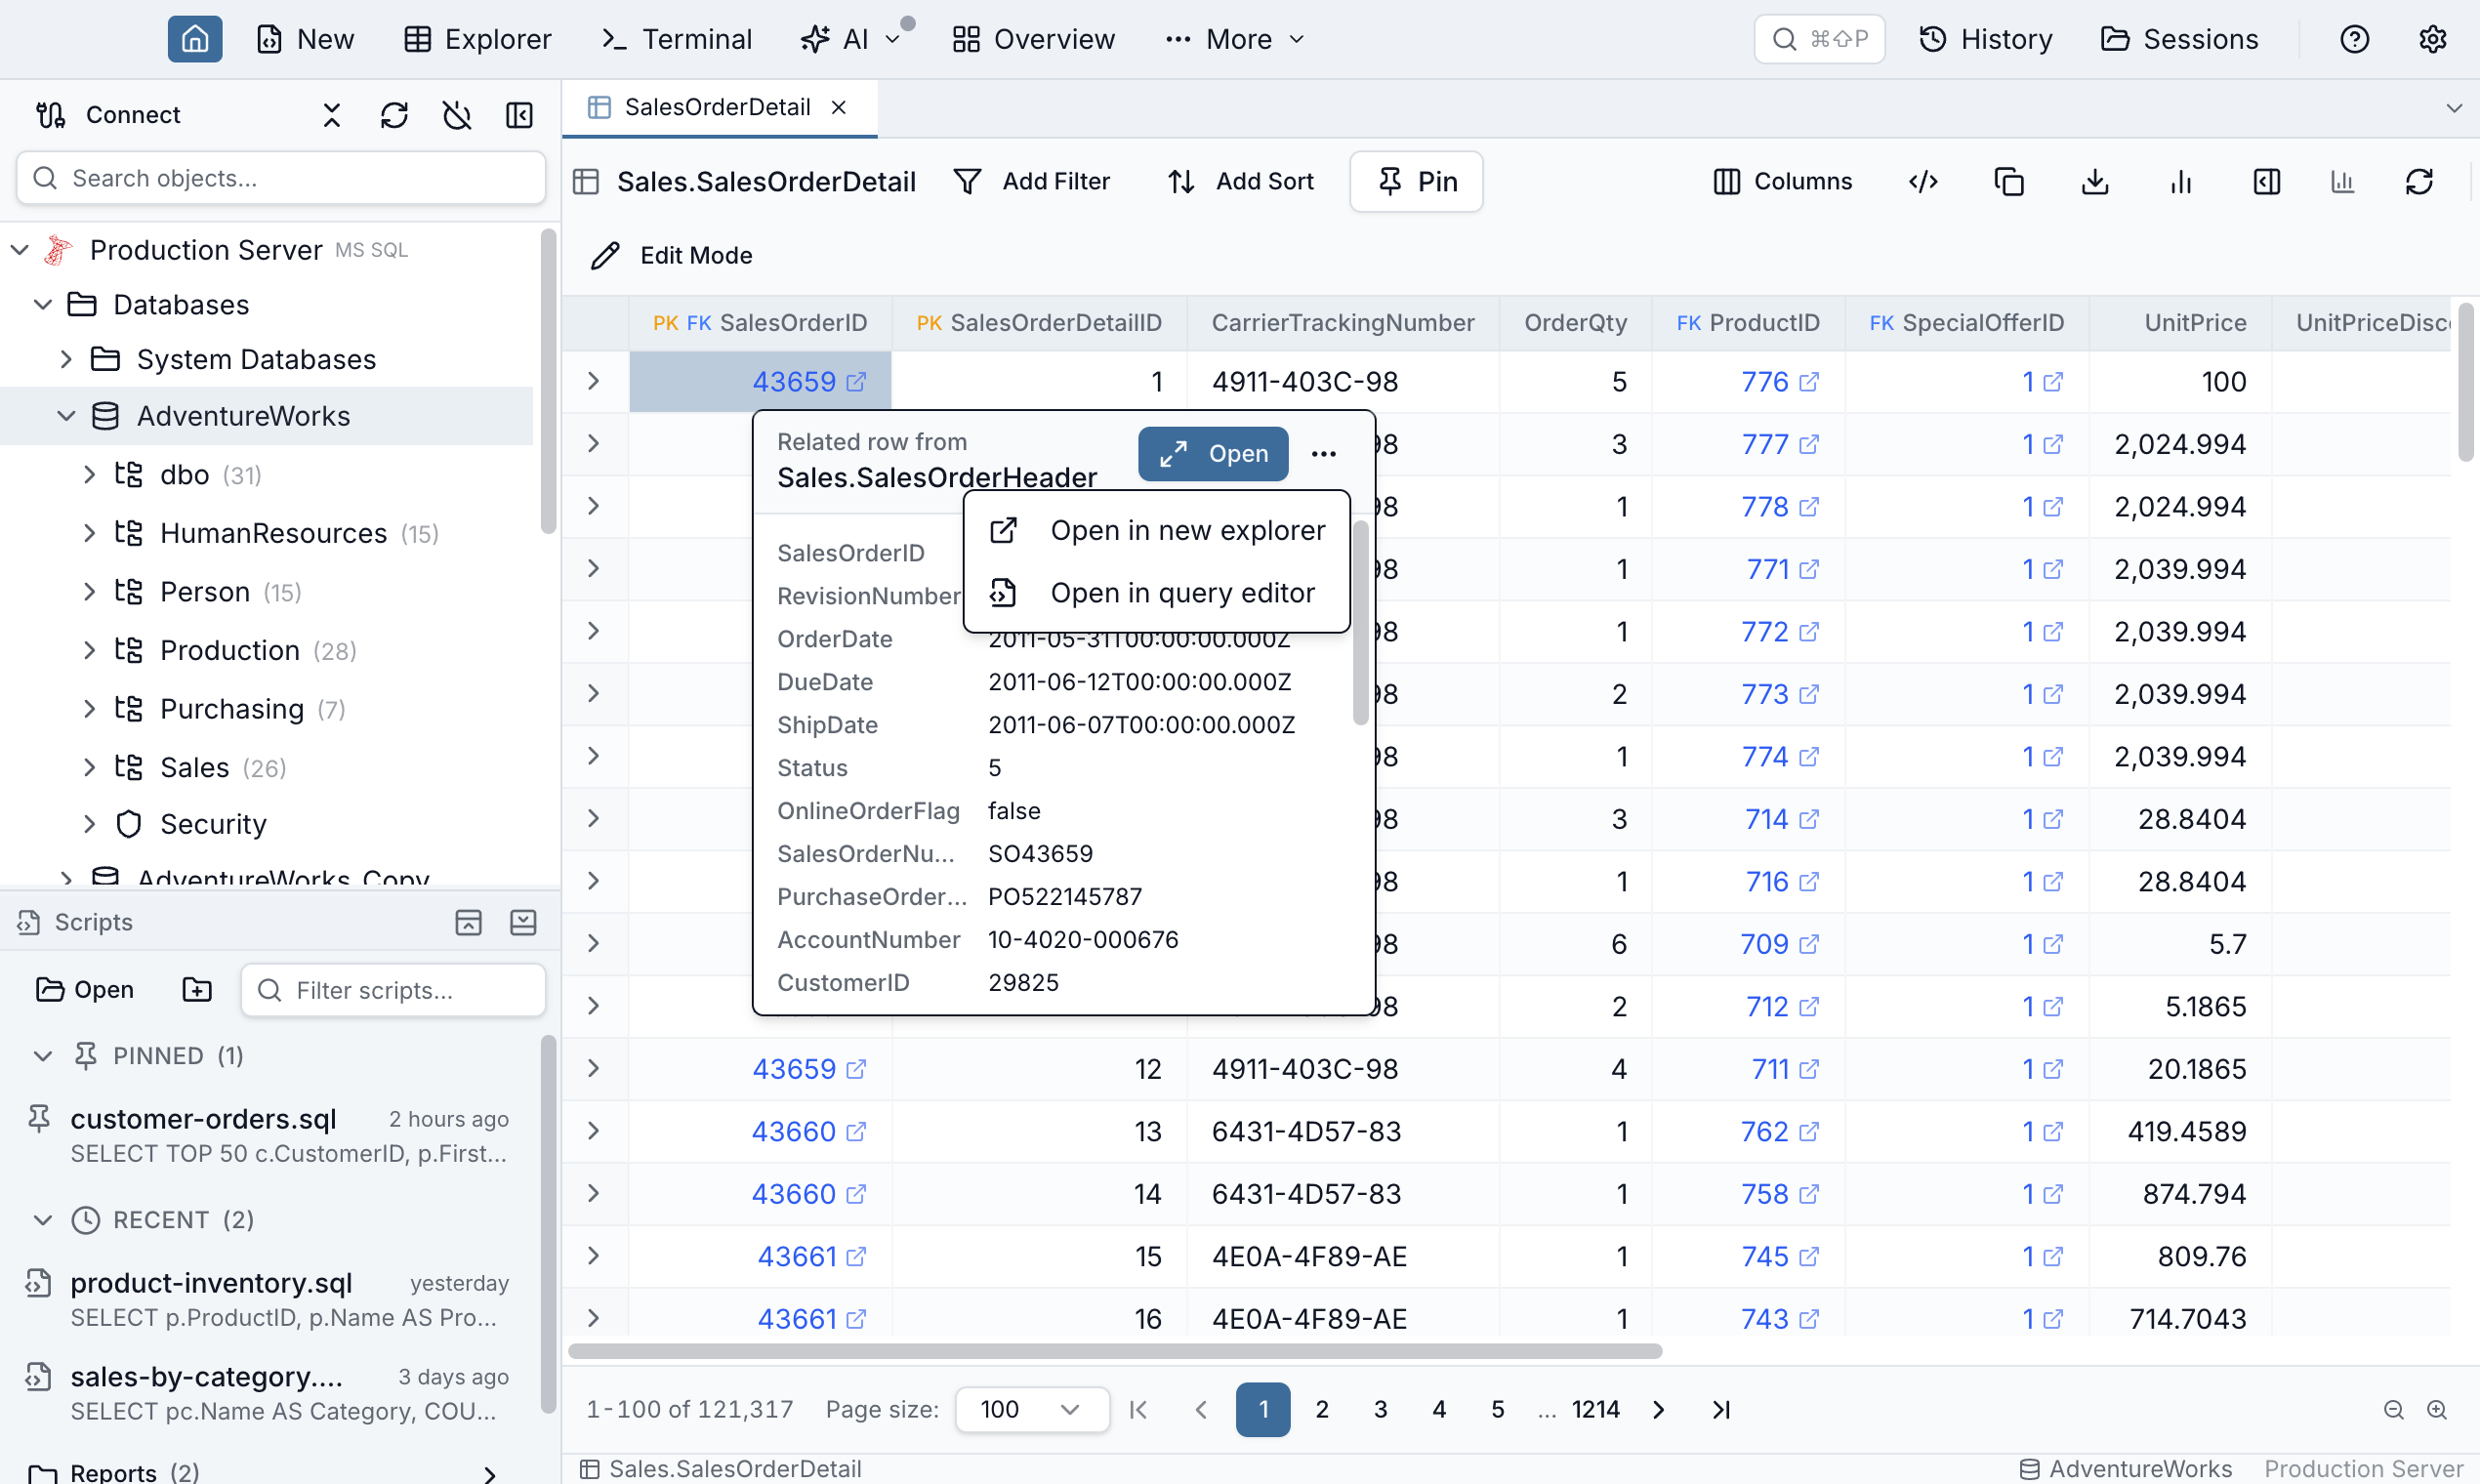Click Add Sort
Viewport: 2480px width, 1484px height.
[x=1241, y=181]
